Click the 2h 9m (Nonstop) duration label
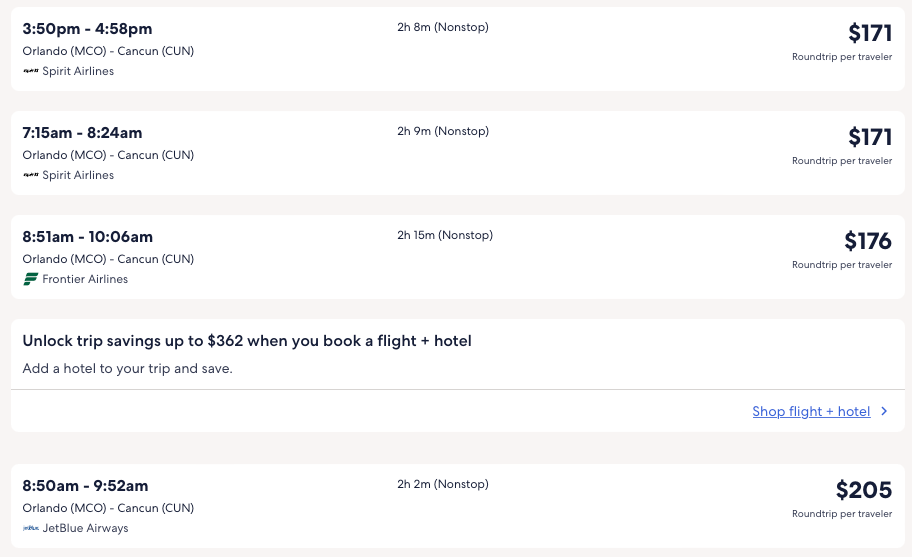Viewport: 912px width, 557px height. [x=442, y=132]
